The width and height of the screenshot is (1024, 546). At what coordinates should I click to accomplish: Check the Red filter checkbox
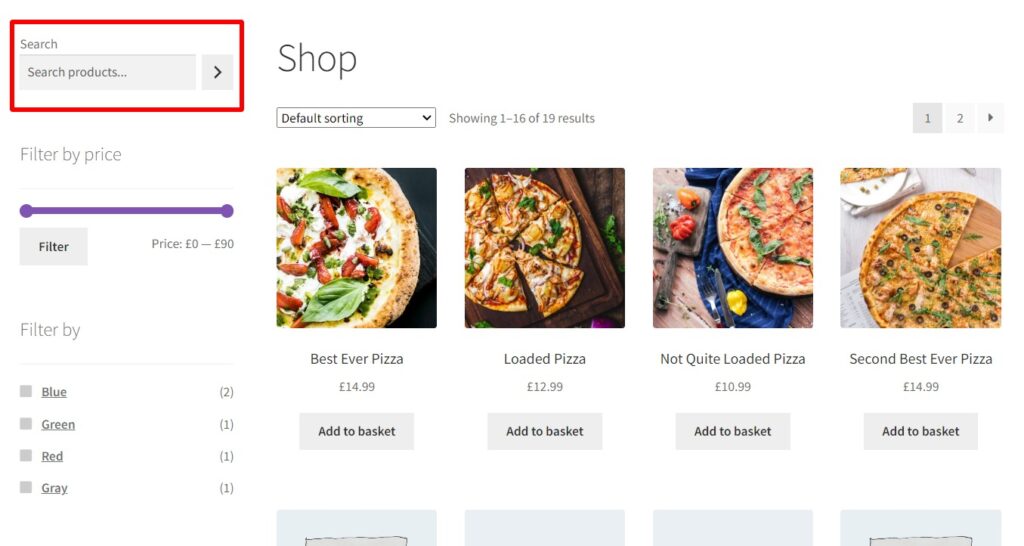[26, 456]
